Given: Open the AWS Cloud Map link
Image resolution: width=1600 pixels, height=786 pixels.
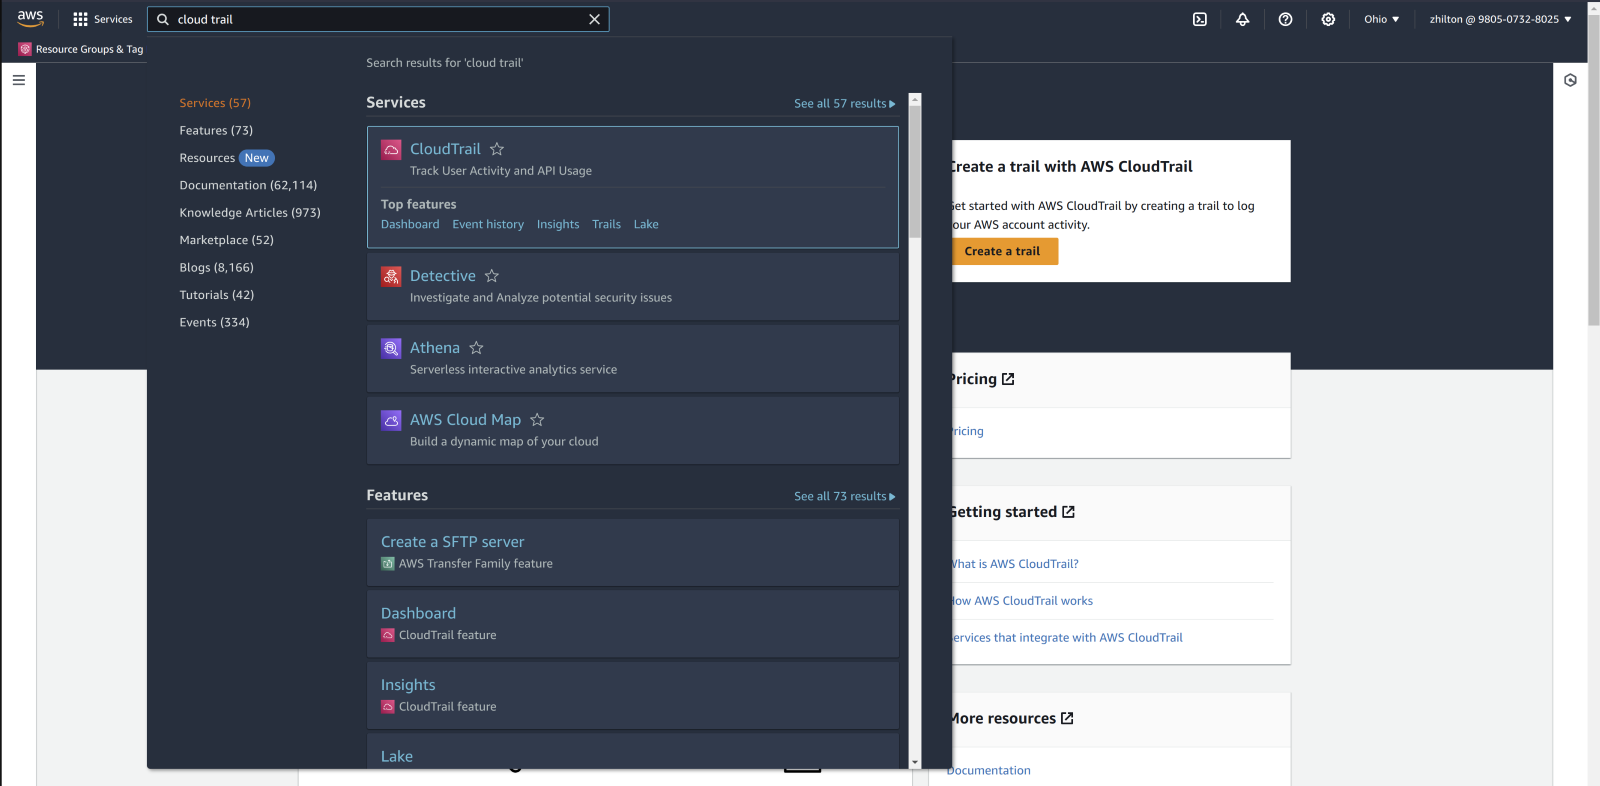Looking at the screenshot, I should coord(465,420).
